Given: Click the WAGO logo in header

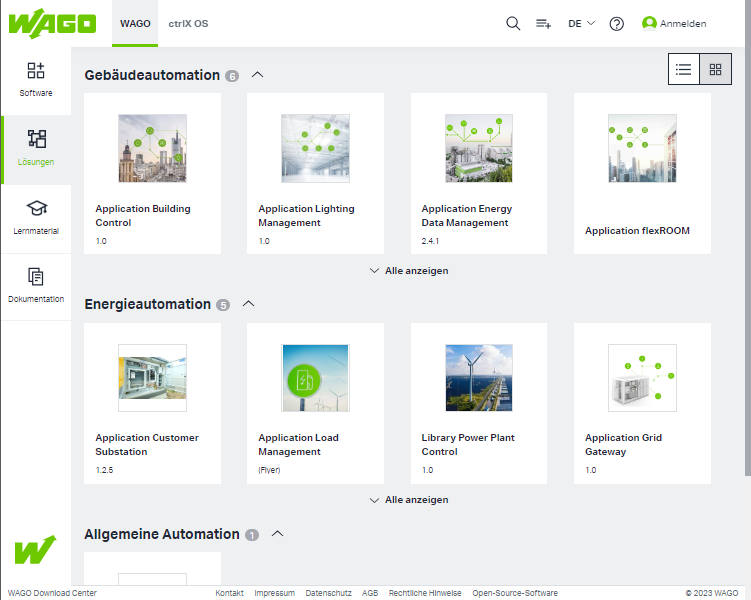Looking at the screenshot, I should tap(52, 23).
